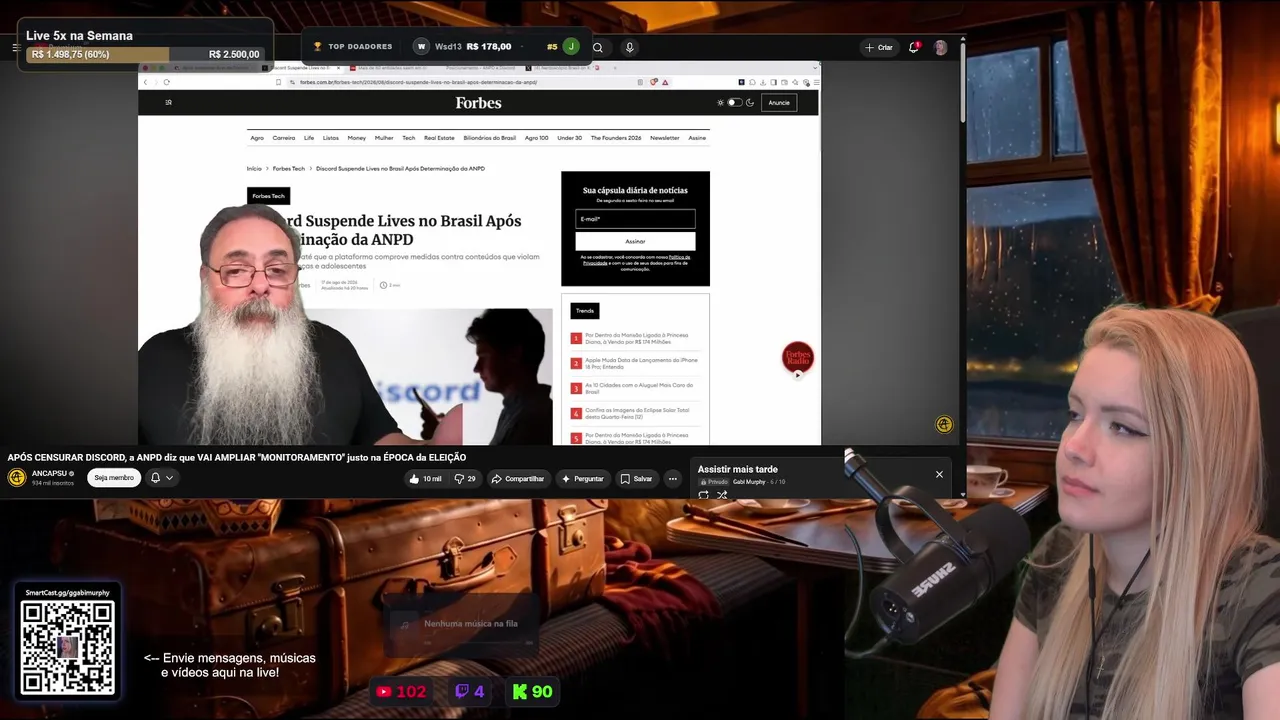
Task: Open the Forbes Newsletter menu item
Action: click(x=665, y=138)
